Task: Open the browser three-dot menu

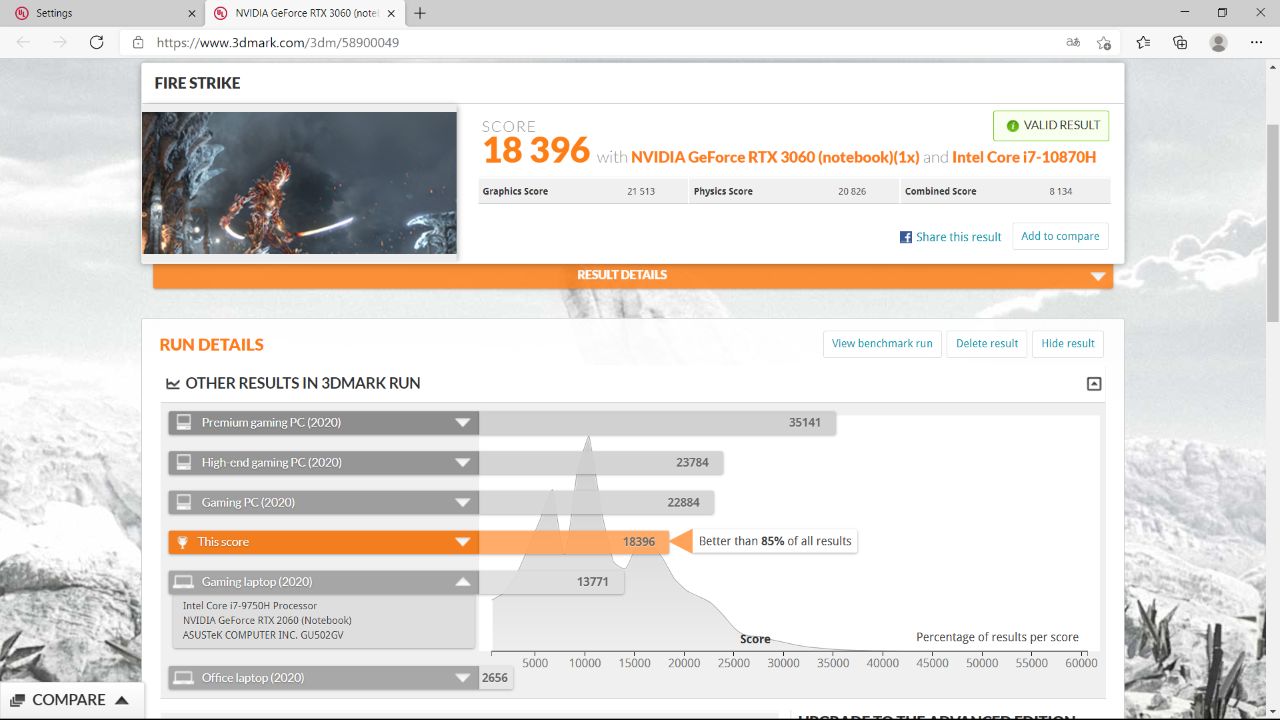Action: 1257,42
